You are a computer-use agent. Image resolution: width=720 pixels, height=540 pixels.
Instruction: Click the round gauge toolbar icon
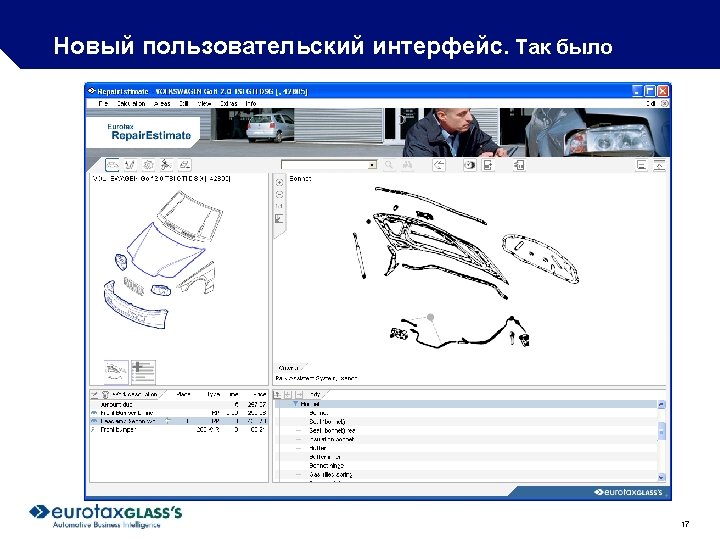click(469, 165)
